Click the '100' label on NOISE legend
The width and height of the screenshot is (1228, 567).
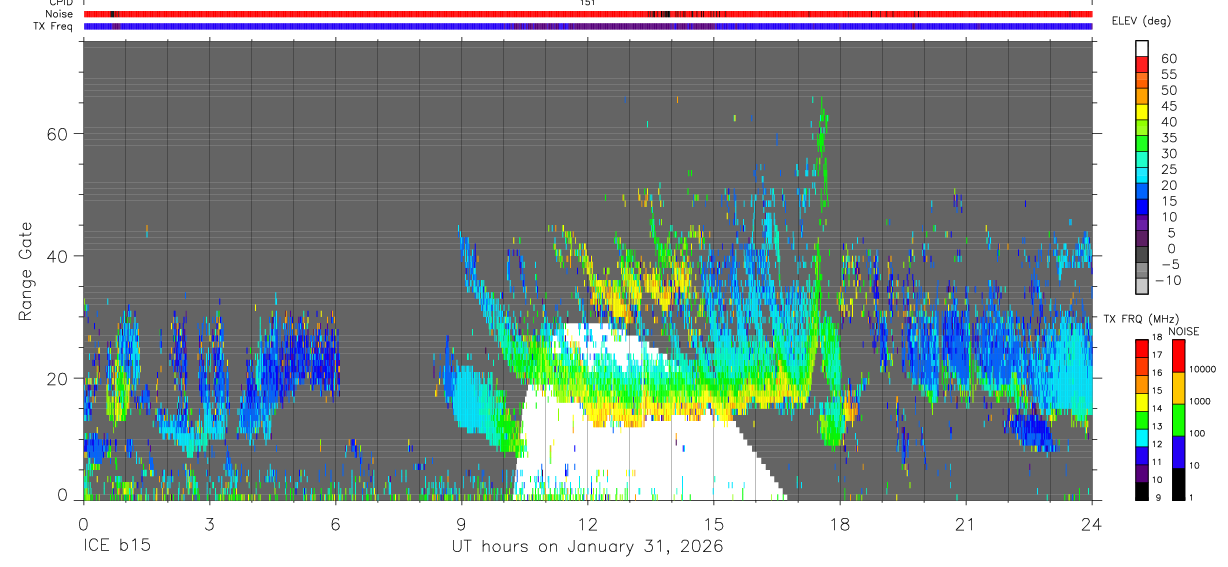pyautogui.click(x=1197, y=435)
